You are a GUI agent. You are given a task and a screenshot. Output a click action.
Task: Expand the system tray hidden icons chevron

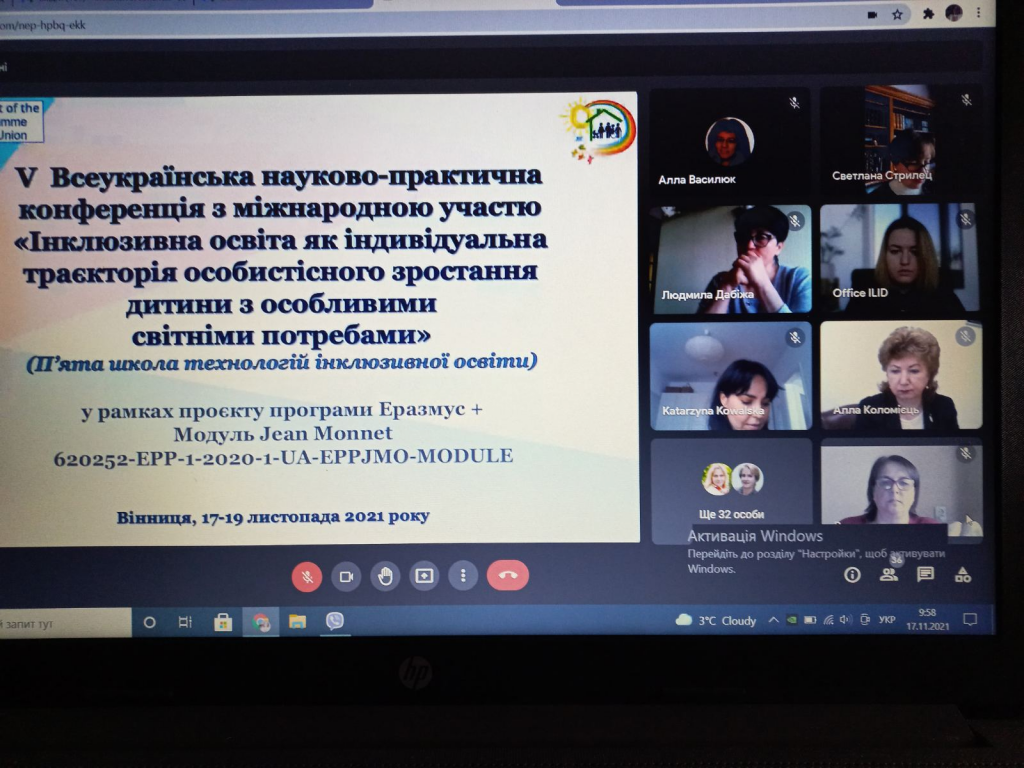[x=773, y=621]
